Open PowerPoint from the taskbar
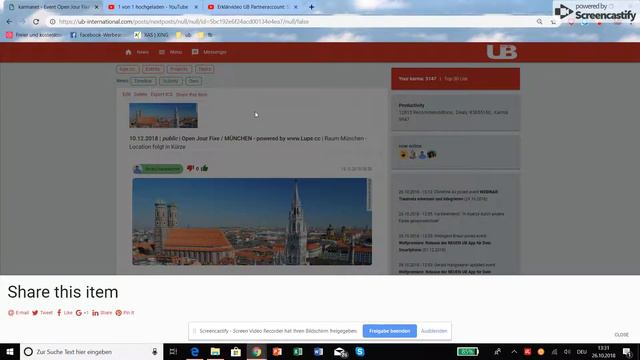 click(x=277, y=351)
